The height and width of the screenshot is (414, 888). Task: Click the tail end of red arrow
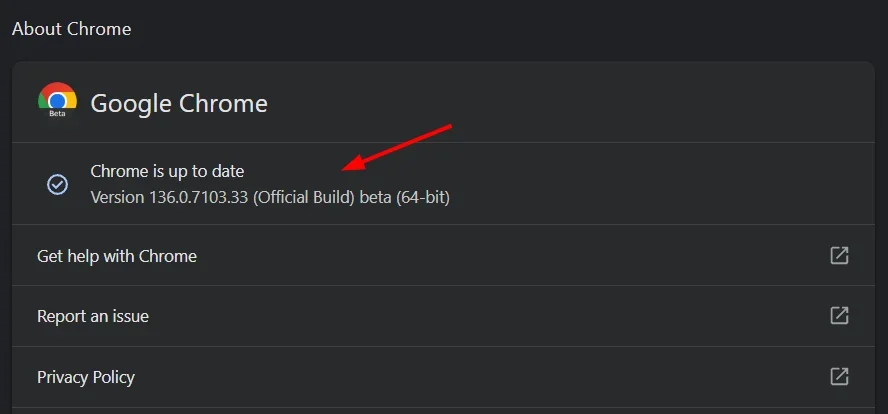tap(451, 126)
